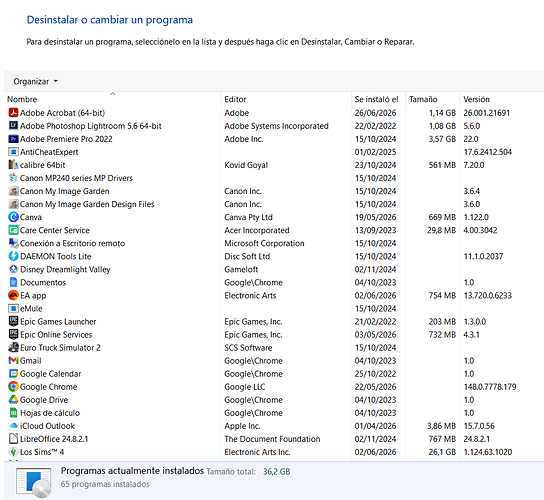Click the version 13.720.0.6233 cell

[x=488, y=295]
